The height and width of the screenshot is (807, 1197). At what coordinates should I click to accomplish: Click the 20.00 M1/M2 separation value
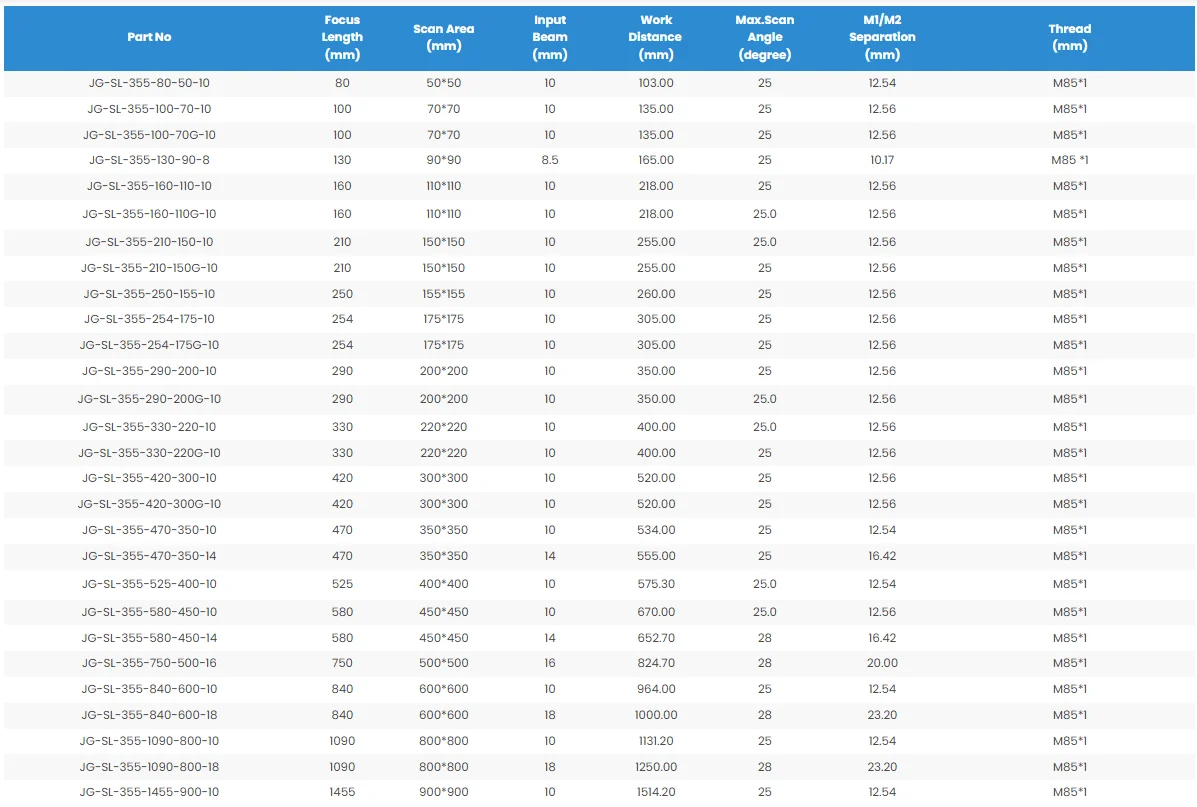(882, 663)
